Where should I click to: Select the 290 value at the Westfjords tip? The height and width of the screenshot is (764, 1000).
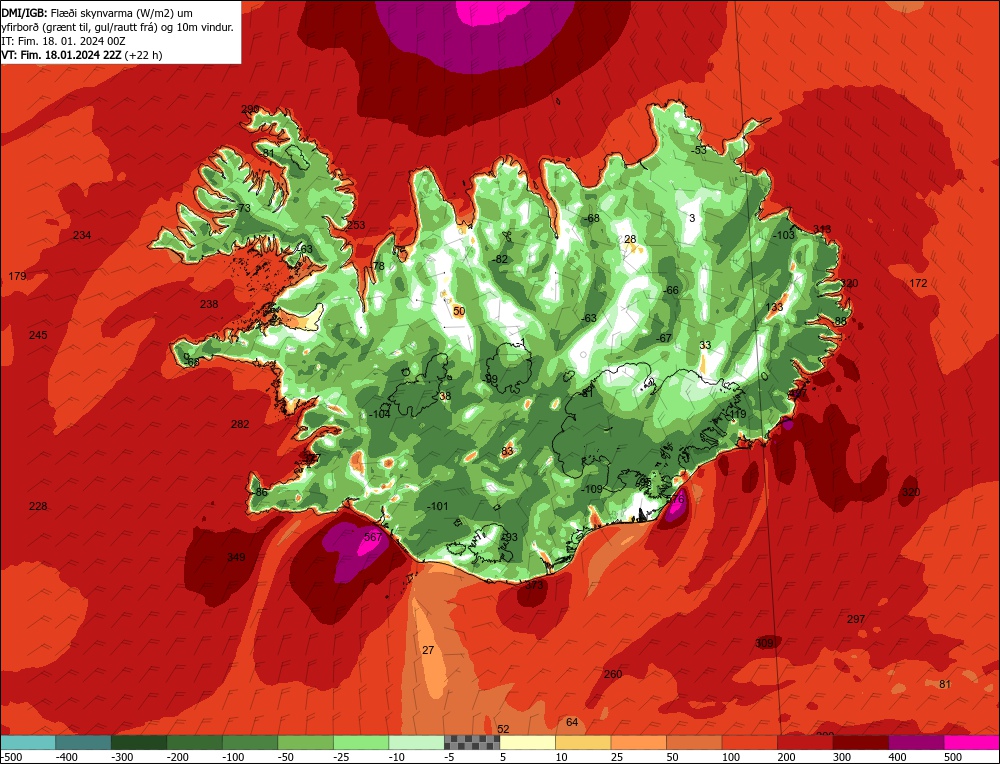(x=250, y=109)
